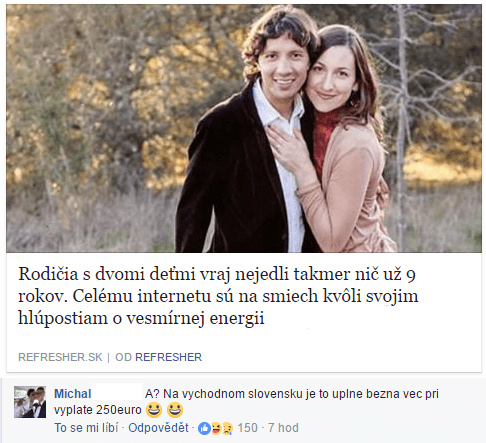The image size is (486, 443).
Task: Click the 'OD' byline label
Action: 123,357
